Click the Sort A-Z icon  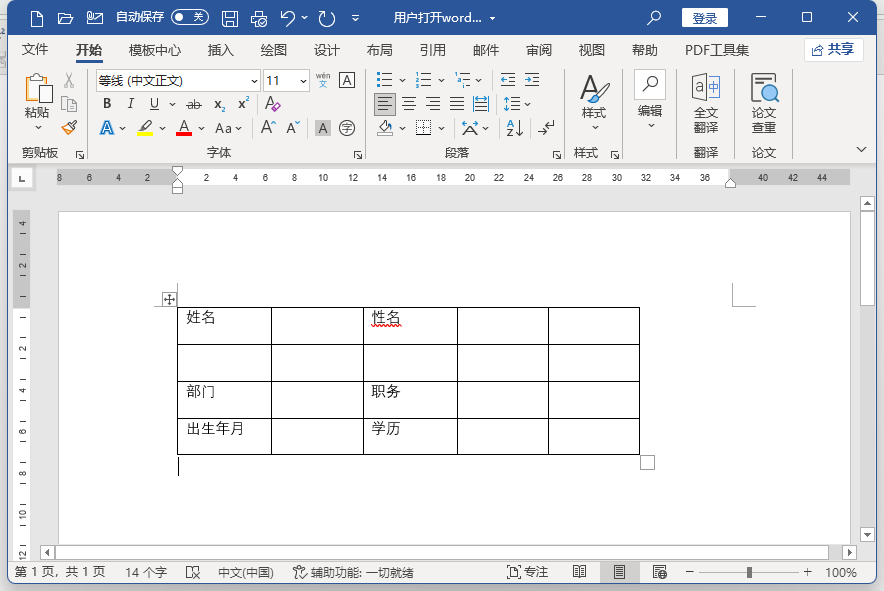tap(515, 128)
